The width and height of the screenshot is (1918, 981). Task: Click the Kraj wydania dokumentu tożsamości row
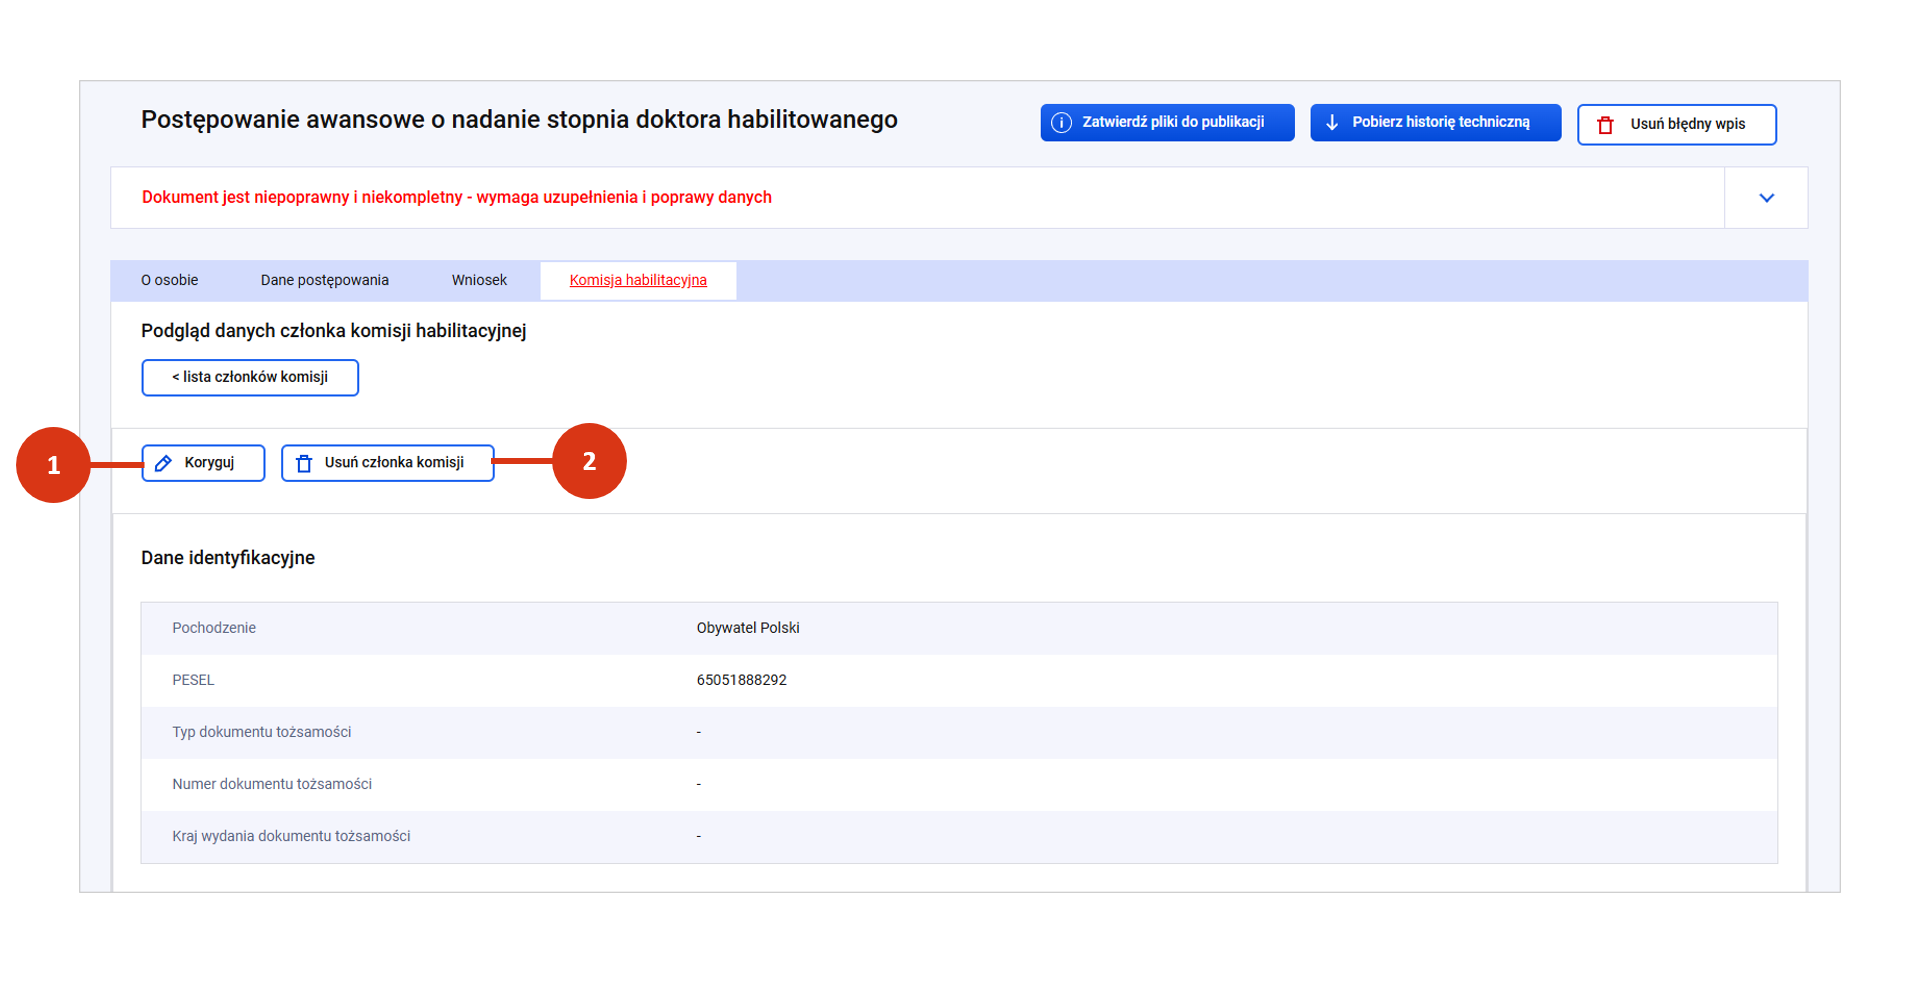[290, 836]
